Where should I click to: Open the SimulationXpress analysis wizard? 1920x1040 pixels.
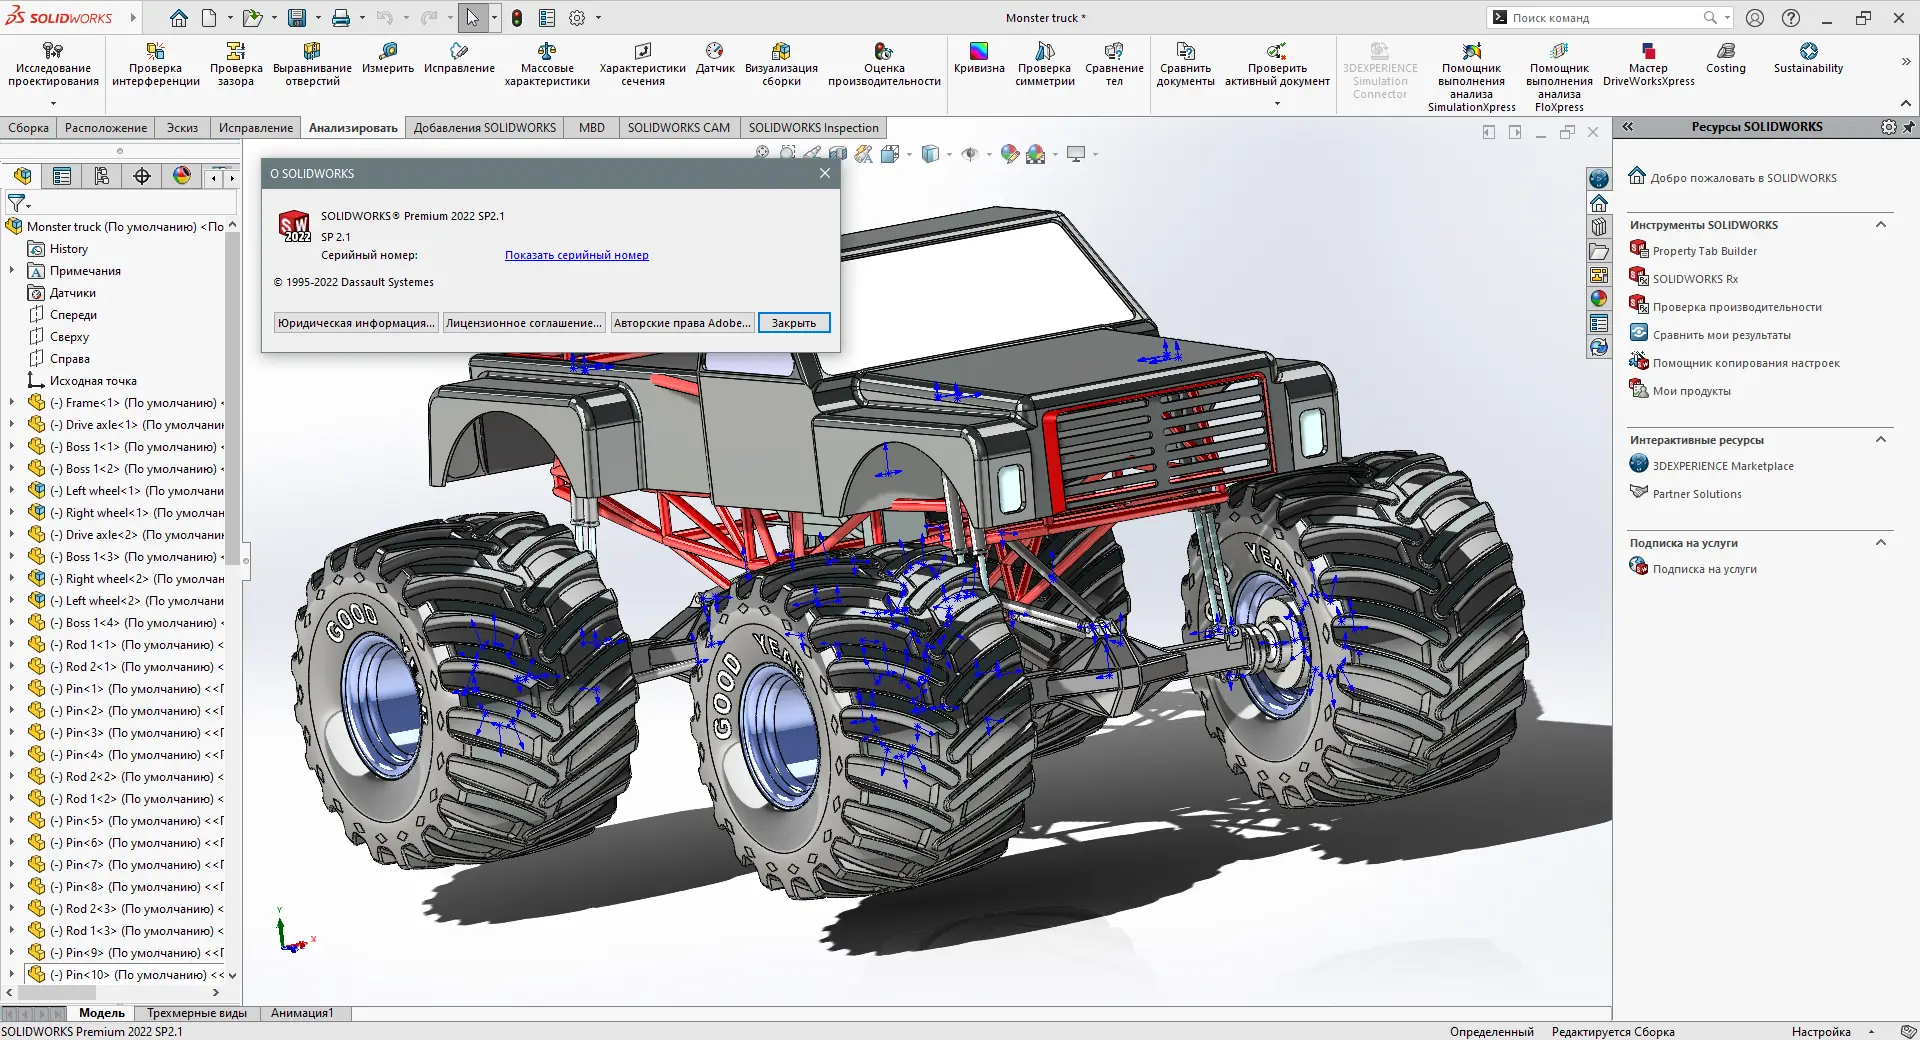1471,77
